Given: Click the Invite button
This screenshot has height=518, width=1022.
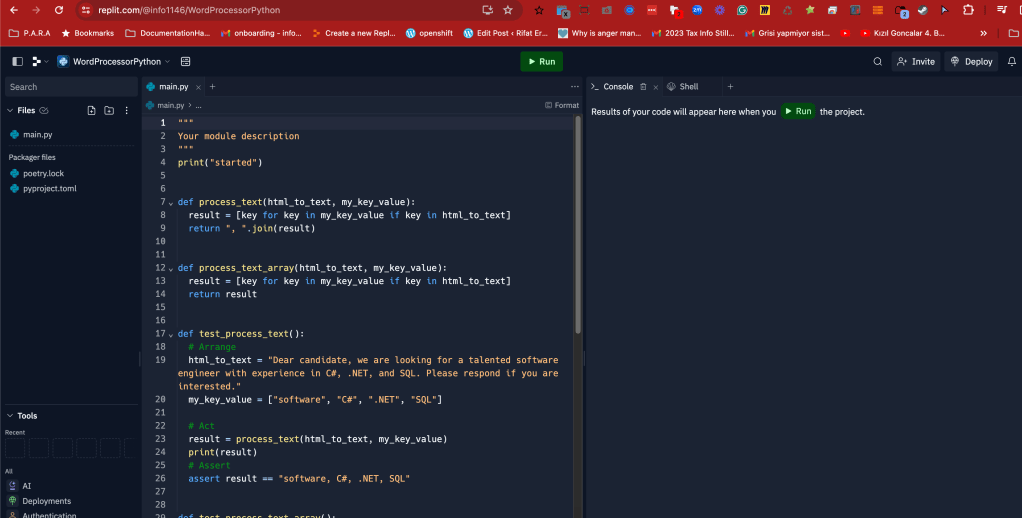Looking at the screenshot, I should click(916, 61).
